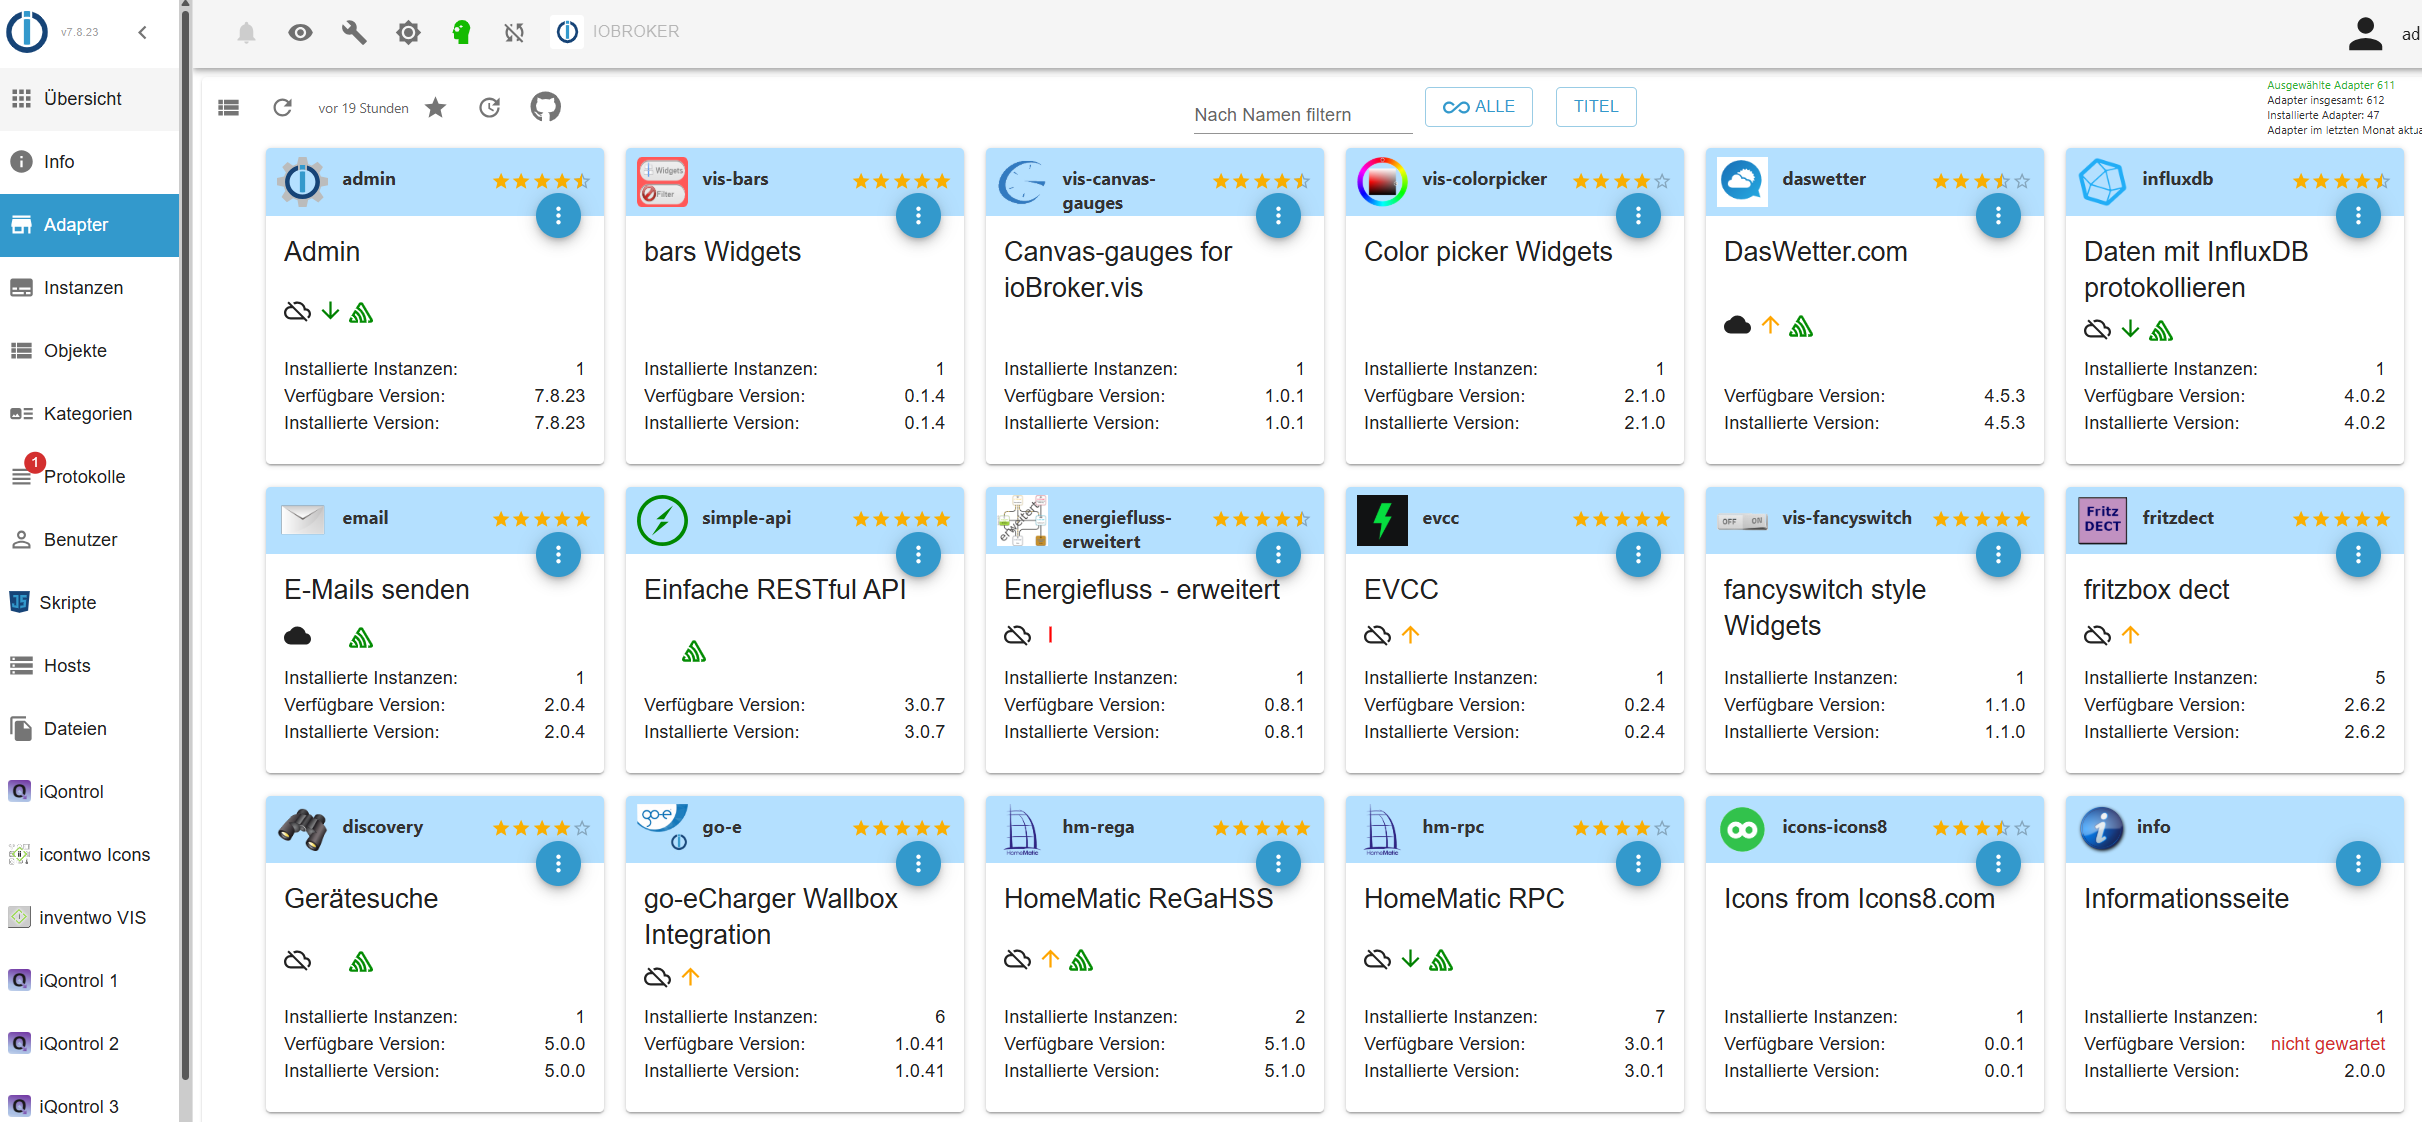The width and height of the screenshot is (2422, 1122).
Task: Open iQontrol 2 in the sidebar
Action: 90,1044
